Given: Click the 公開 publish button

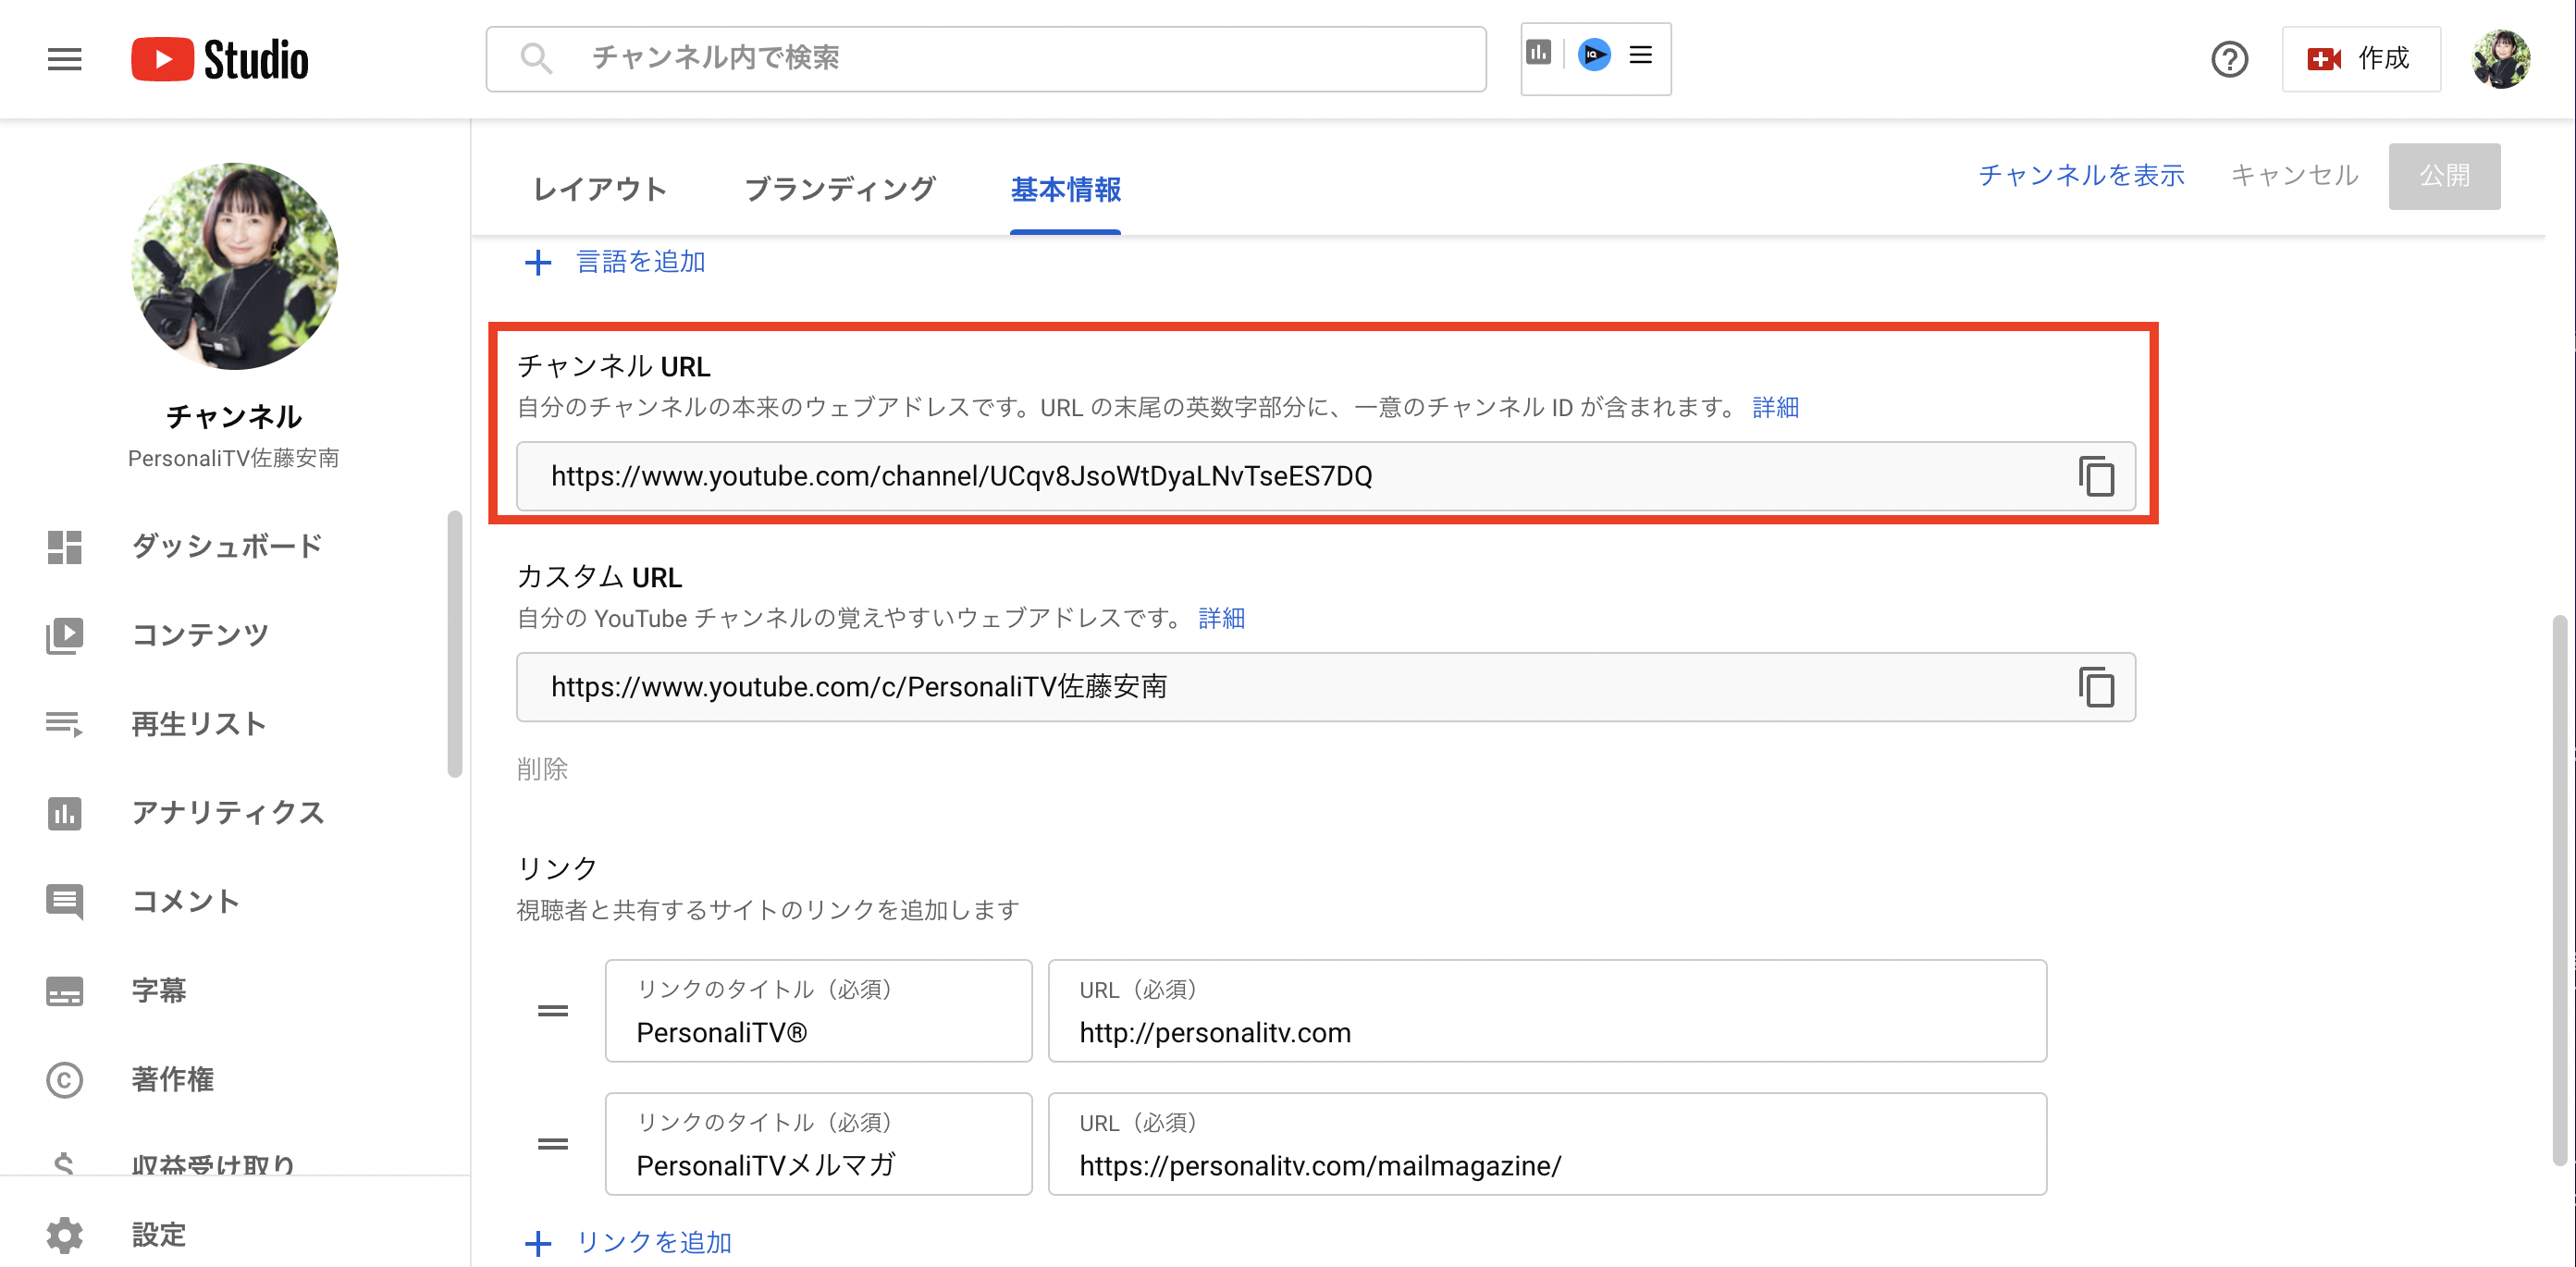Looking at the screenshot, I should [2444, 176].
